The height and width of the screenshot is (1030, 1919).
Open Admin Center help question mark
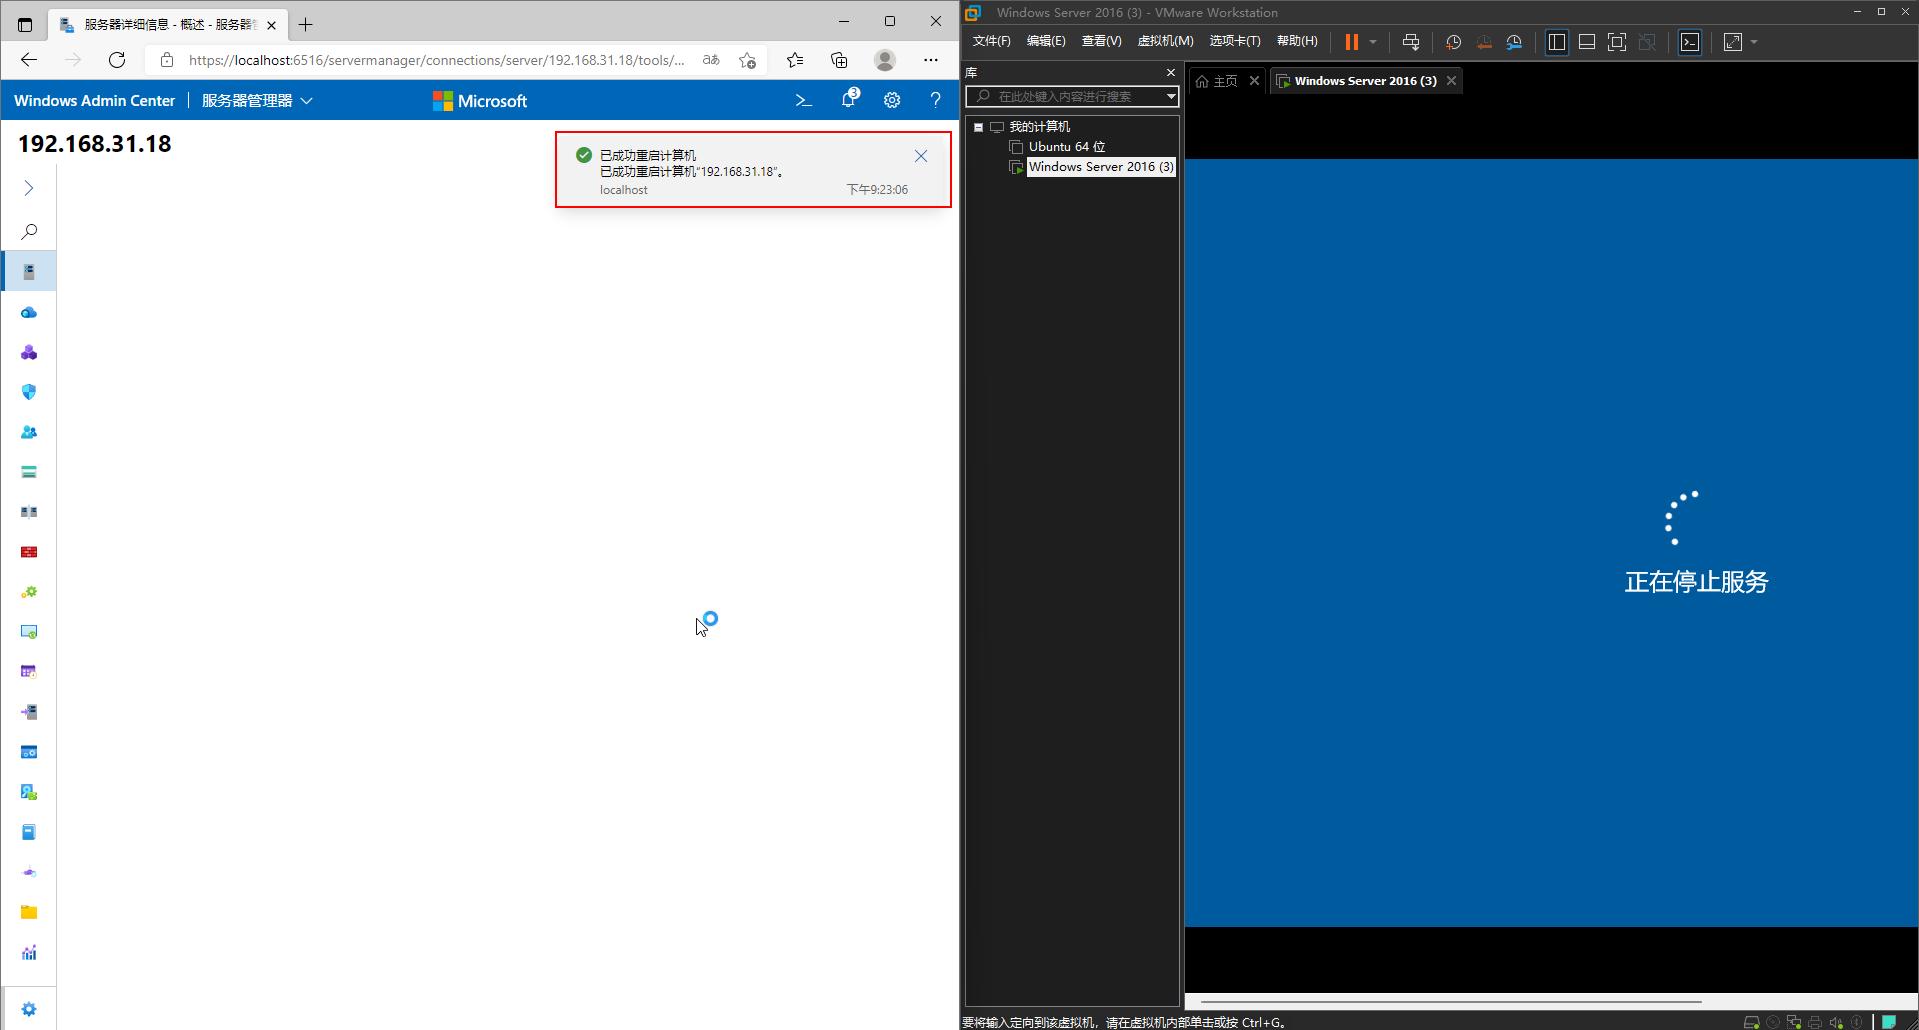coord(935,100)
